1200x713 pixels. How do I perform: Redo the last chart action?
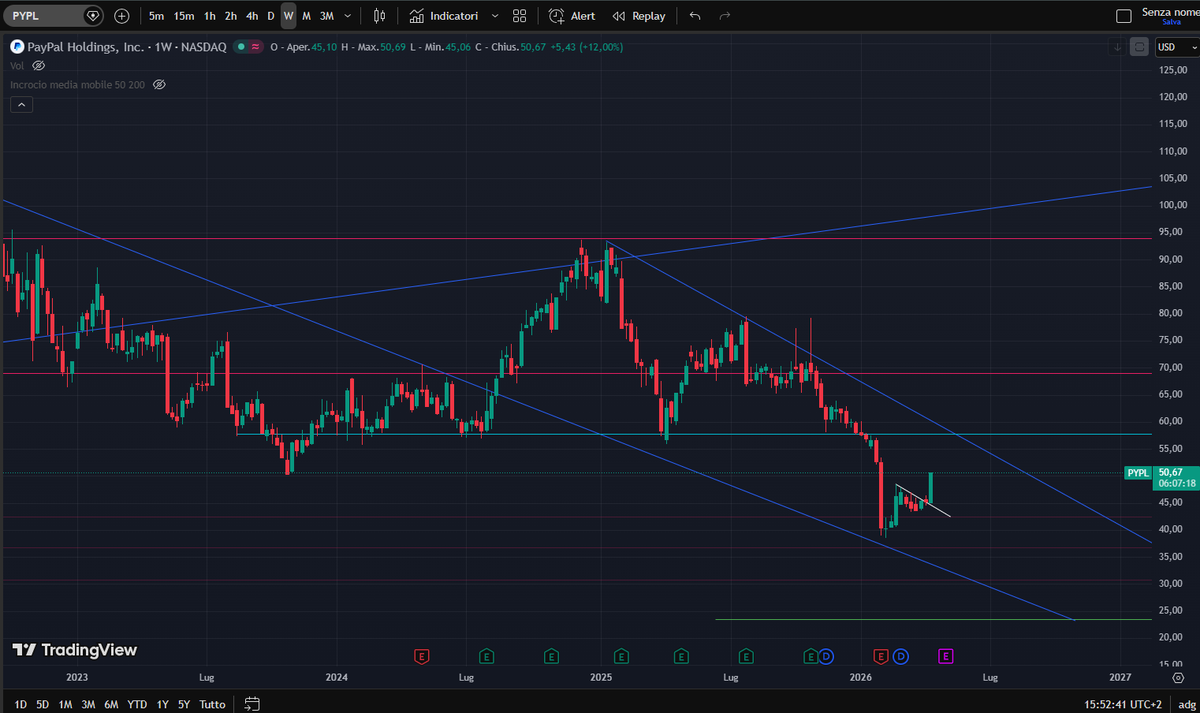725,16
